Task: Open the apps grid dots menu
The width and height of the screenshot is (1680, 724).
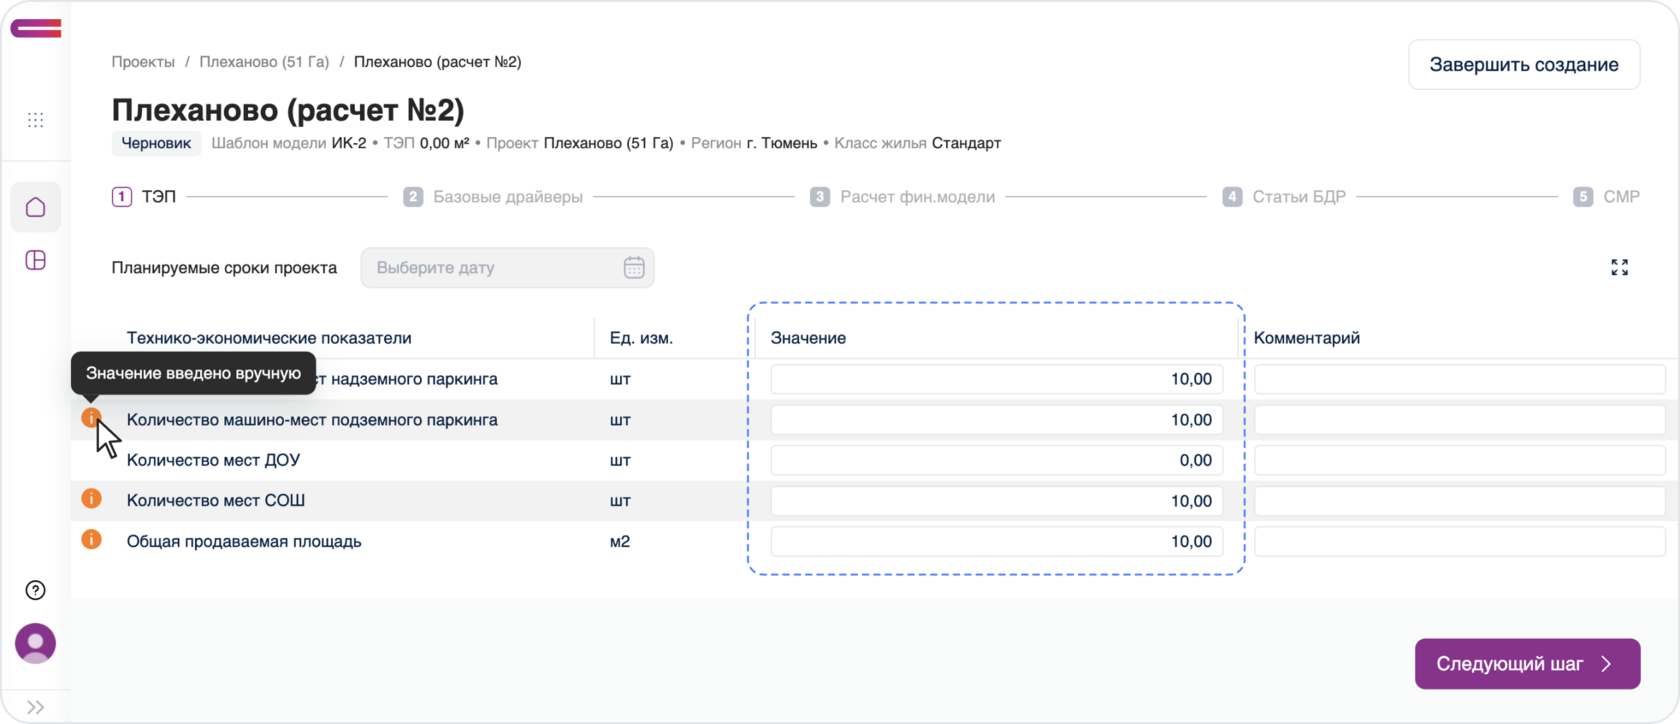Action: 36,120
